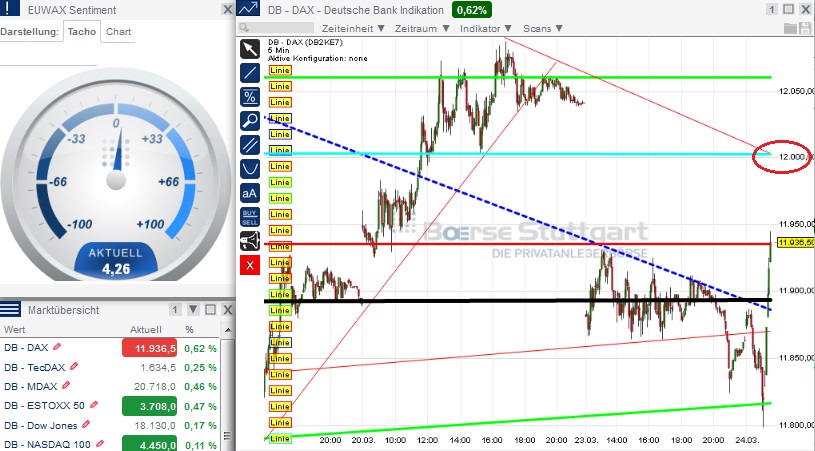Click the red X delete drawings tool
The width and height of the screenshot is (815, 451).
250,266
